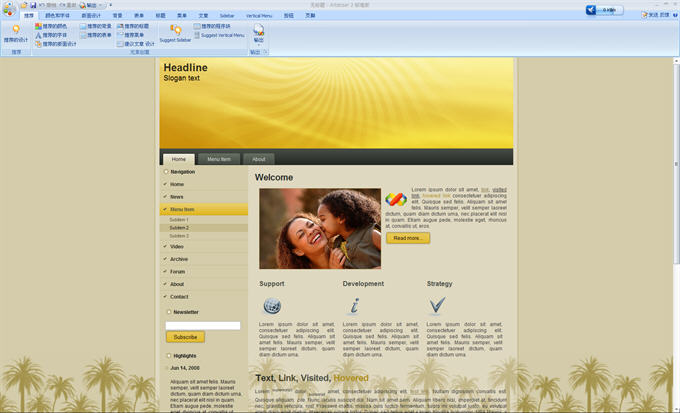Open the quick access toolbar customize dropdown
This screenshot has height=413, width=680.
click(x=111, y=5)
